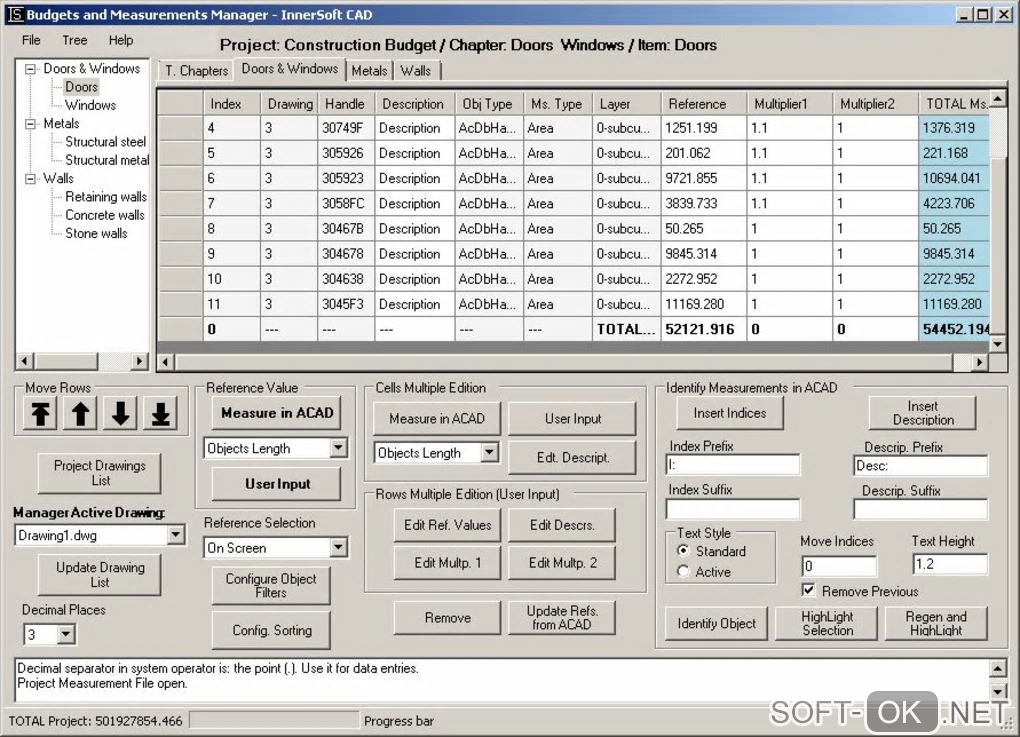Move selected row up one position
Image resolution: width=1020 pixels, height=737 pixels.
tap(80, 414)
